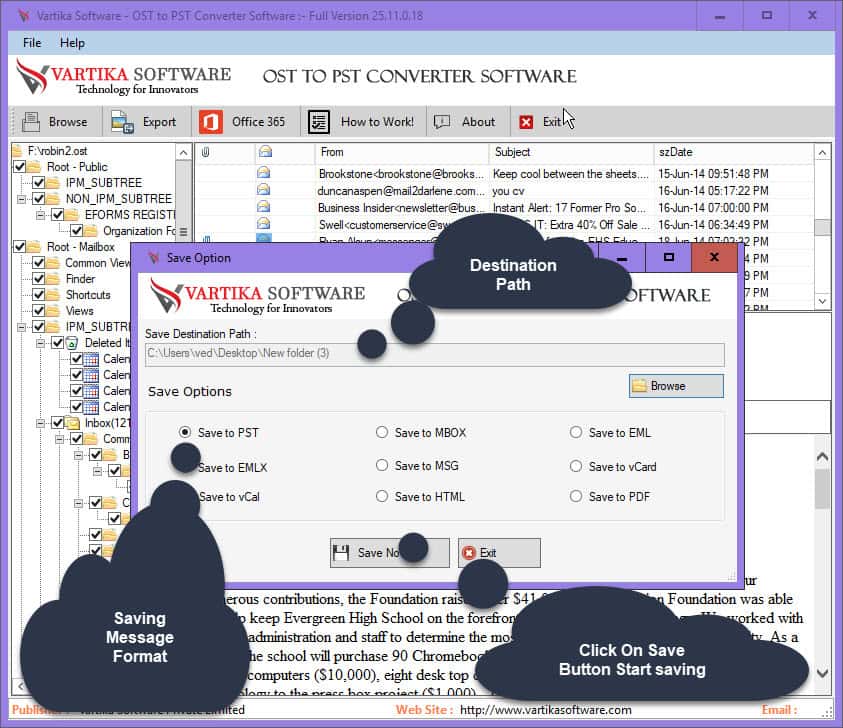The width and height of the screenshot is (843, 728).
Task: Uncheck the Common Views checkbox
Action: [x=39, y=263]
